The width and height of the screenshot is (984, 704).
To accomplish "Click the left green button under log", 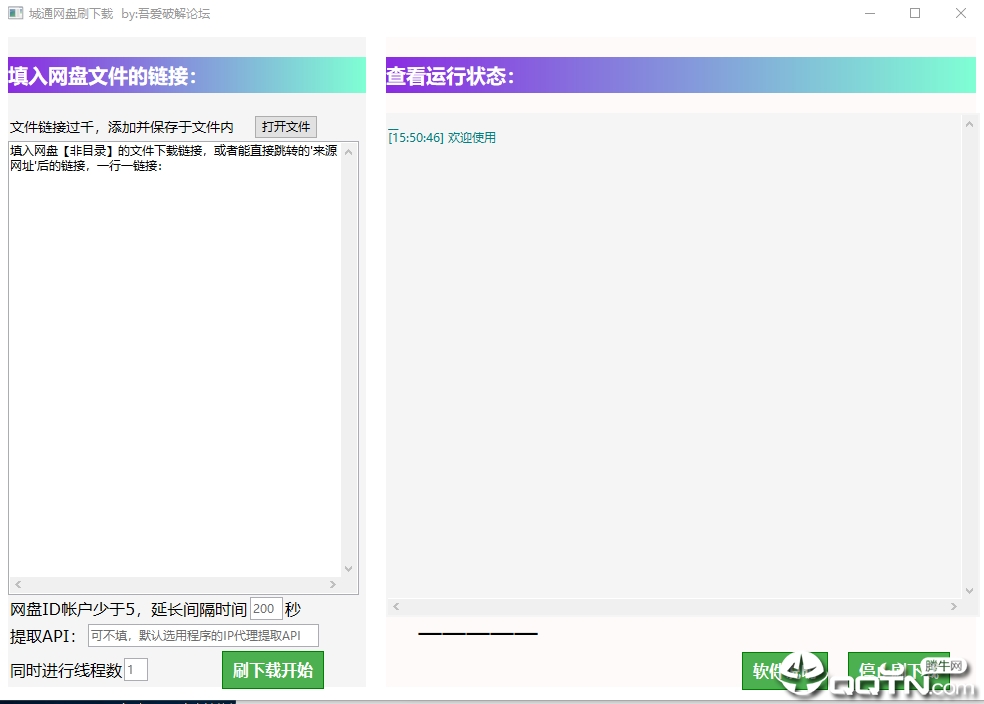I will coord(784,671).
